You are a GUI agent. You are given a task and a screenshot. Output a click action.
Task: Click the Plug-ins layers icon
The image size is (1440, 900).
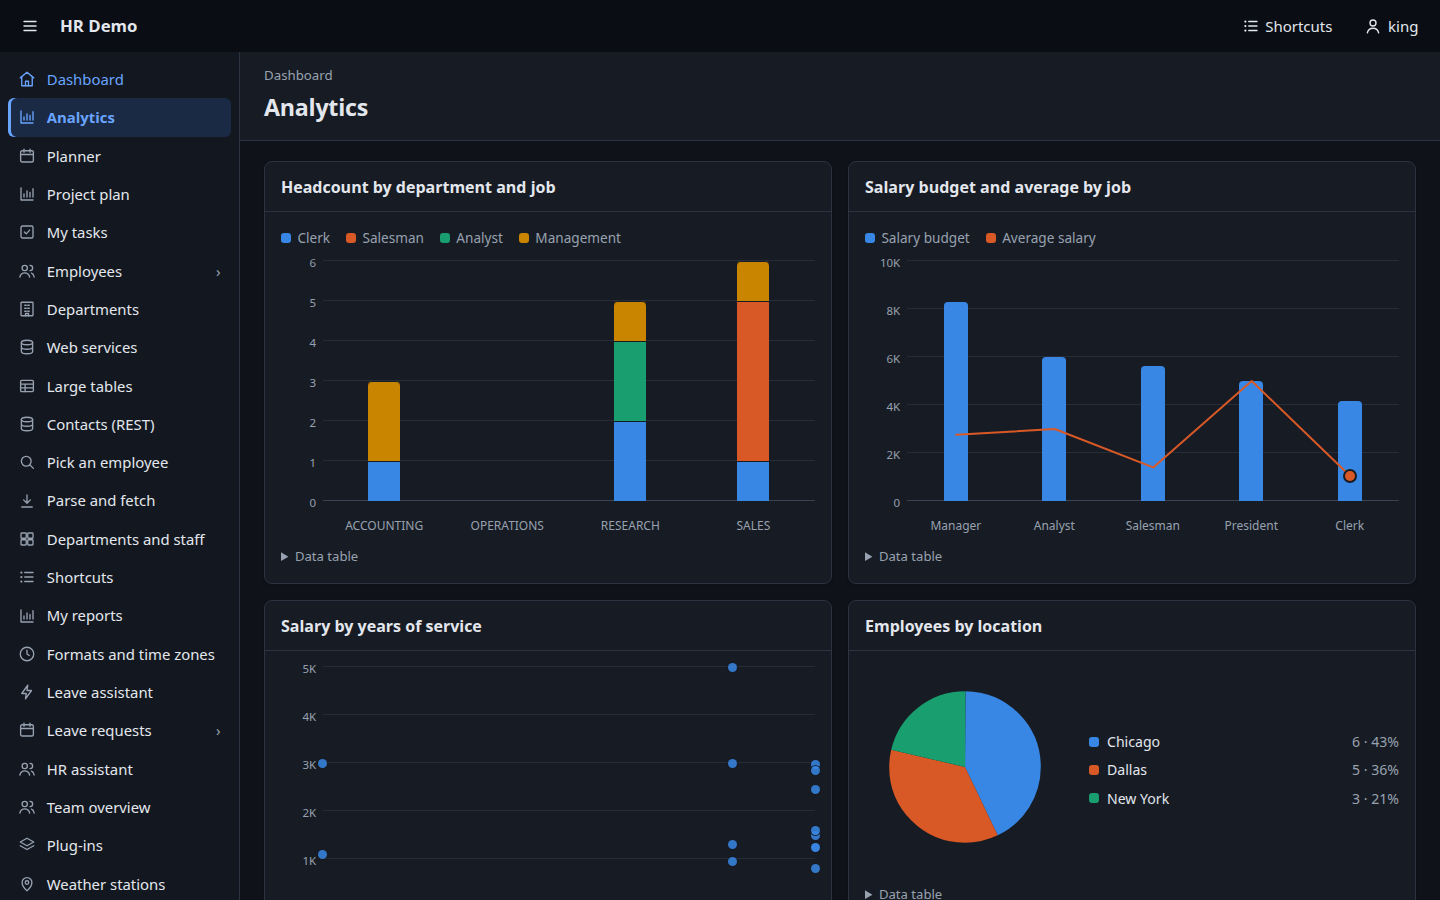27,845
